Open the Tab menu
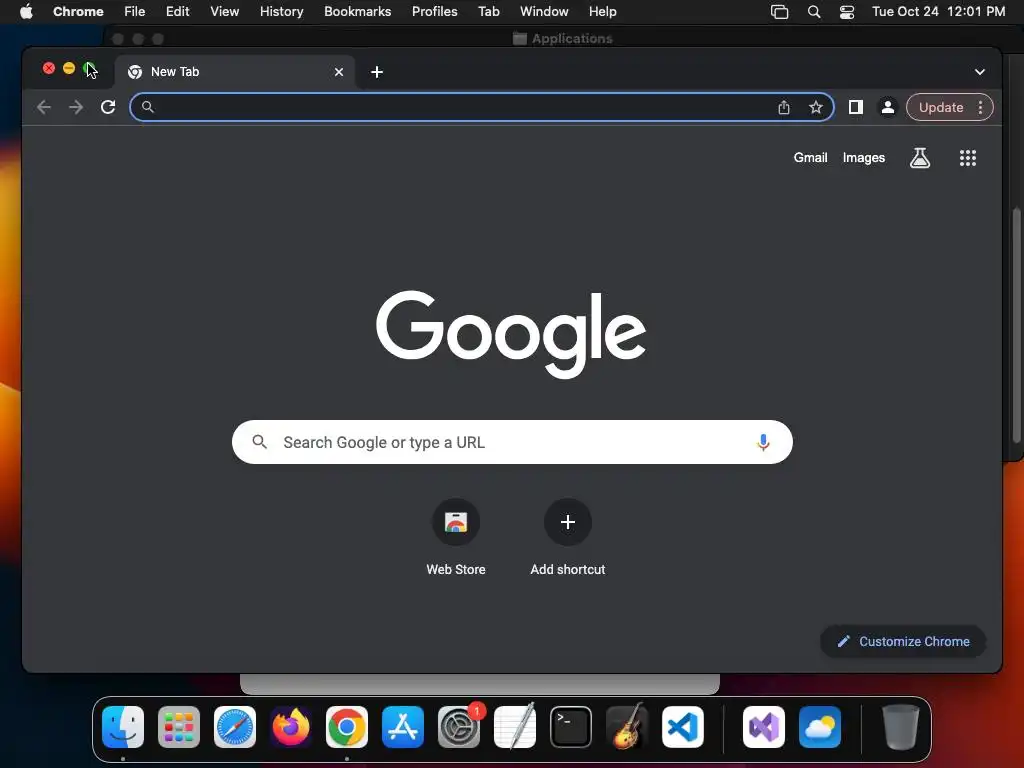Screen dimensions: 1024x768 tap(488, 12)
